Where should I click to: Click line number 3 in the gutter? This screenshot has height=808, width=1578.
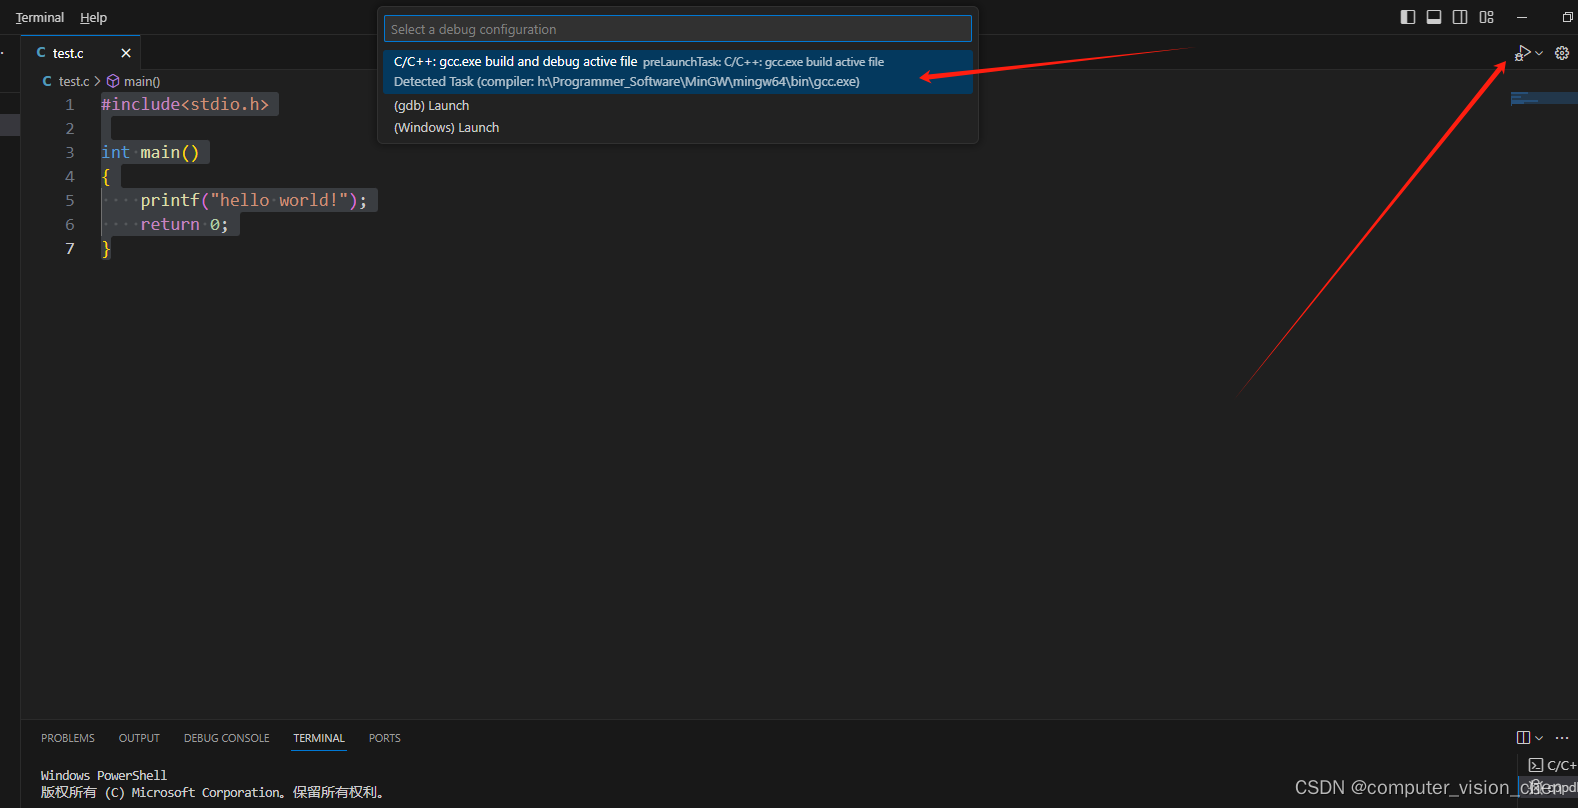click(70, 152)
